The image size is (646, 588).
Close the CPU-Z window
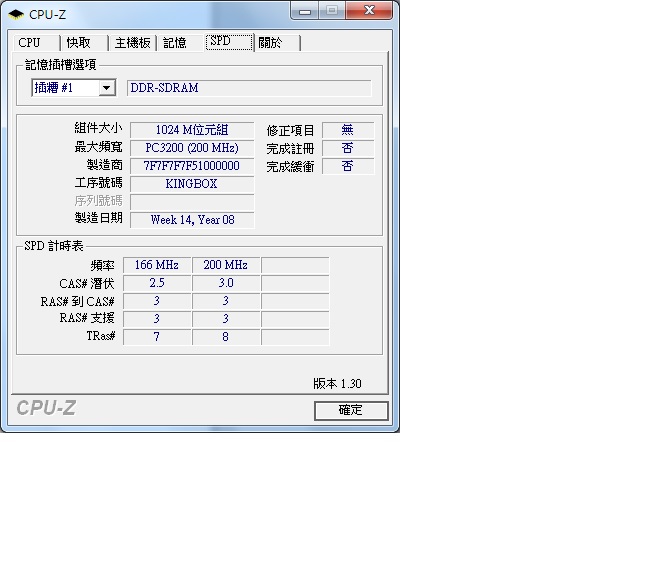(x=369, y=11)
